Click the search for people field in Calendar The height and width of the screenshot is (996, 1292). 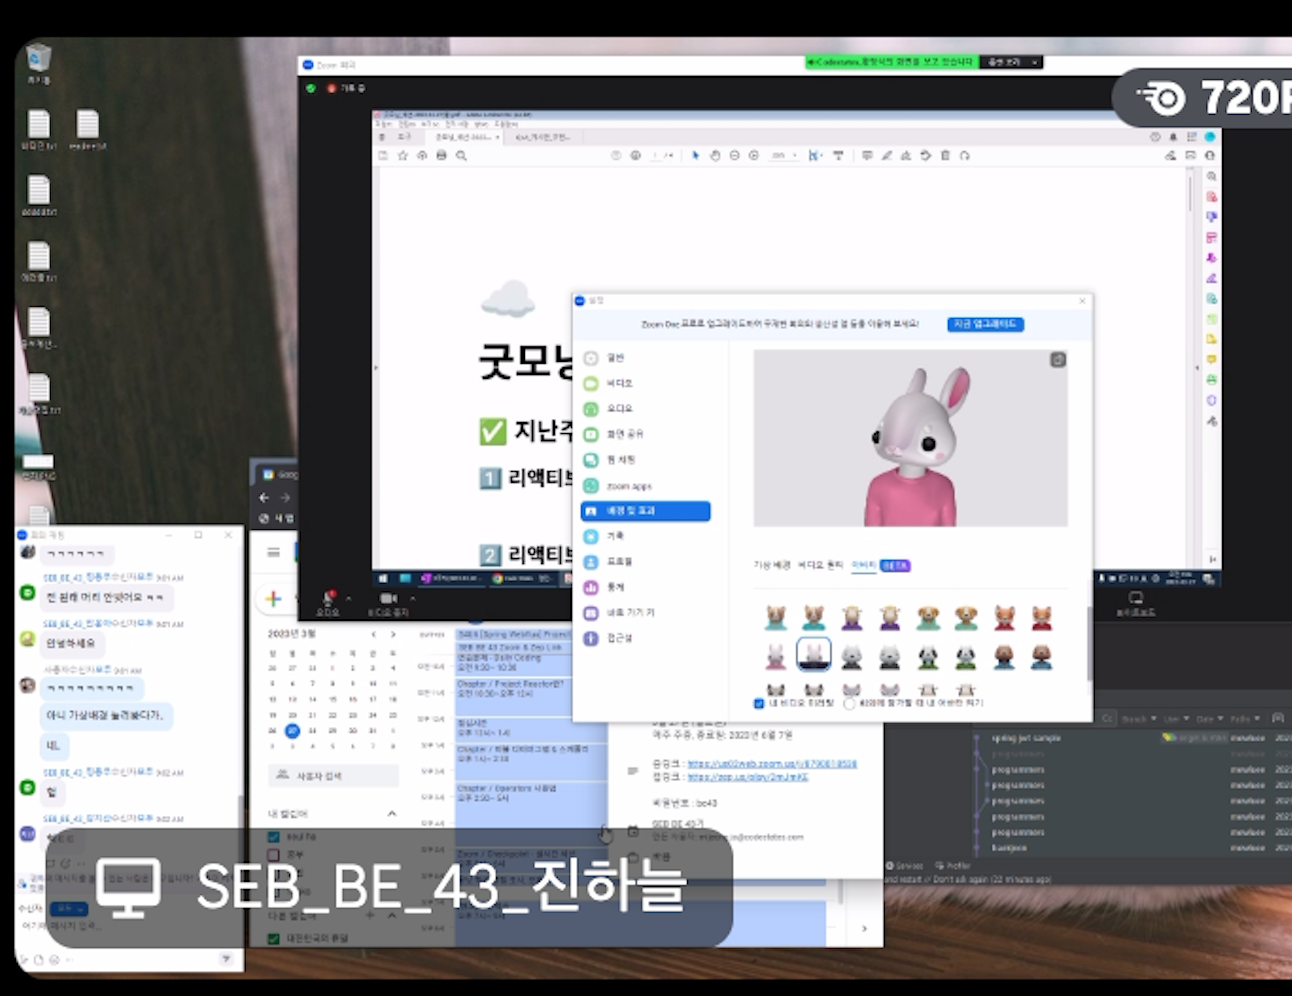click(x=334, y=775)
